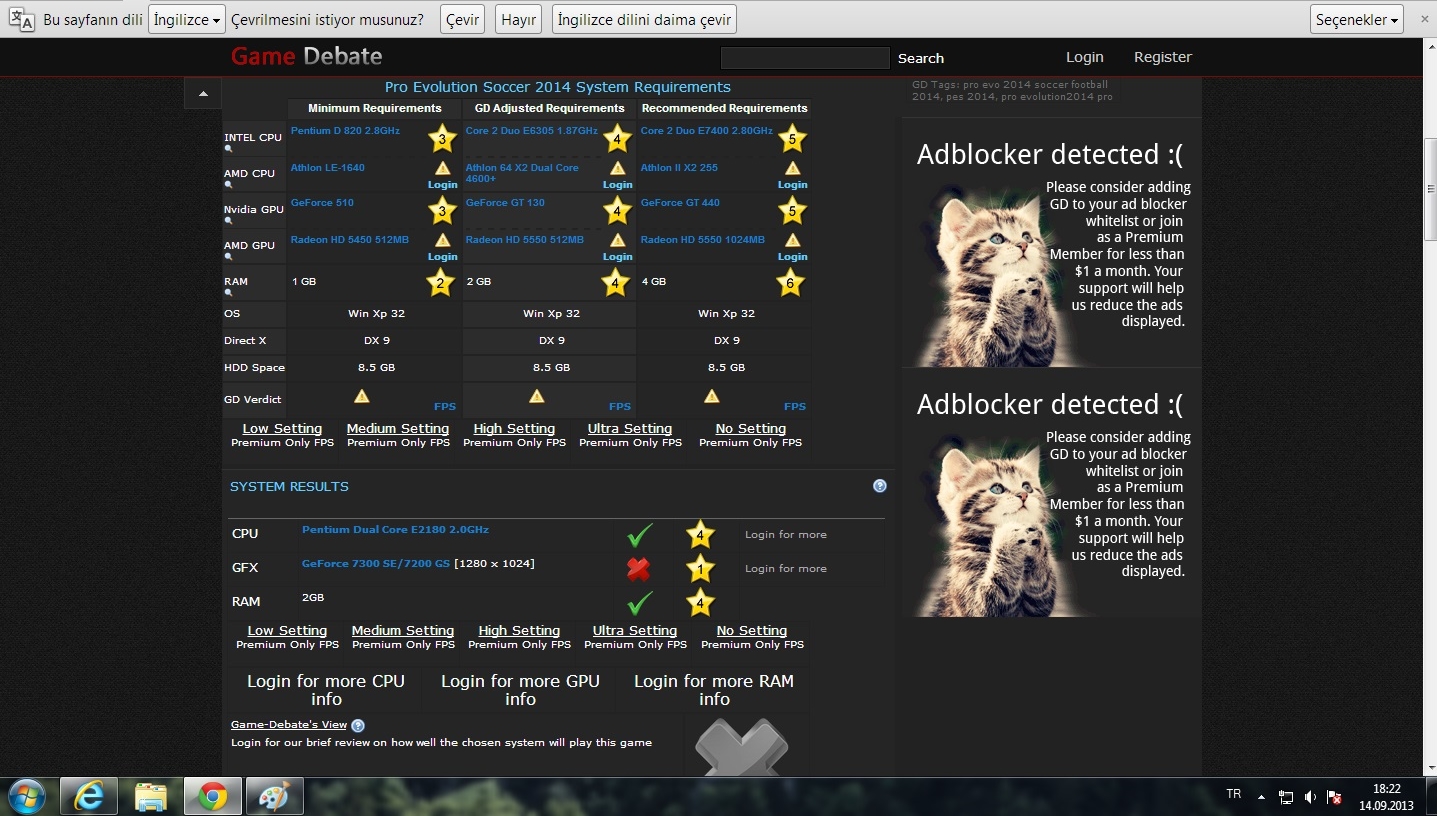1437x816 pixels.
Task: Expand the Seçenekler options dropdown
Action: point(1356,19)
